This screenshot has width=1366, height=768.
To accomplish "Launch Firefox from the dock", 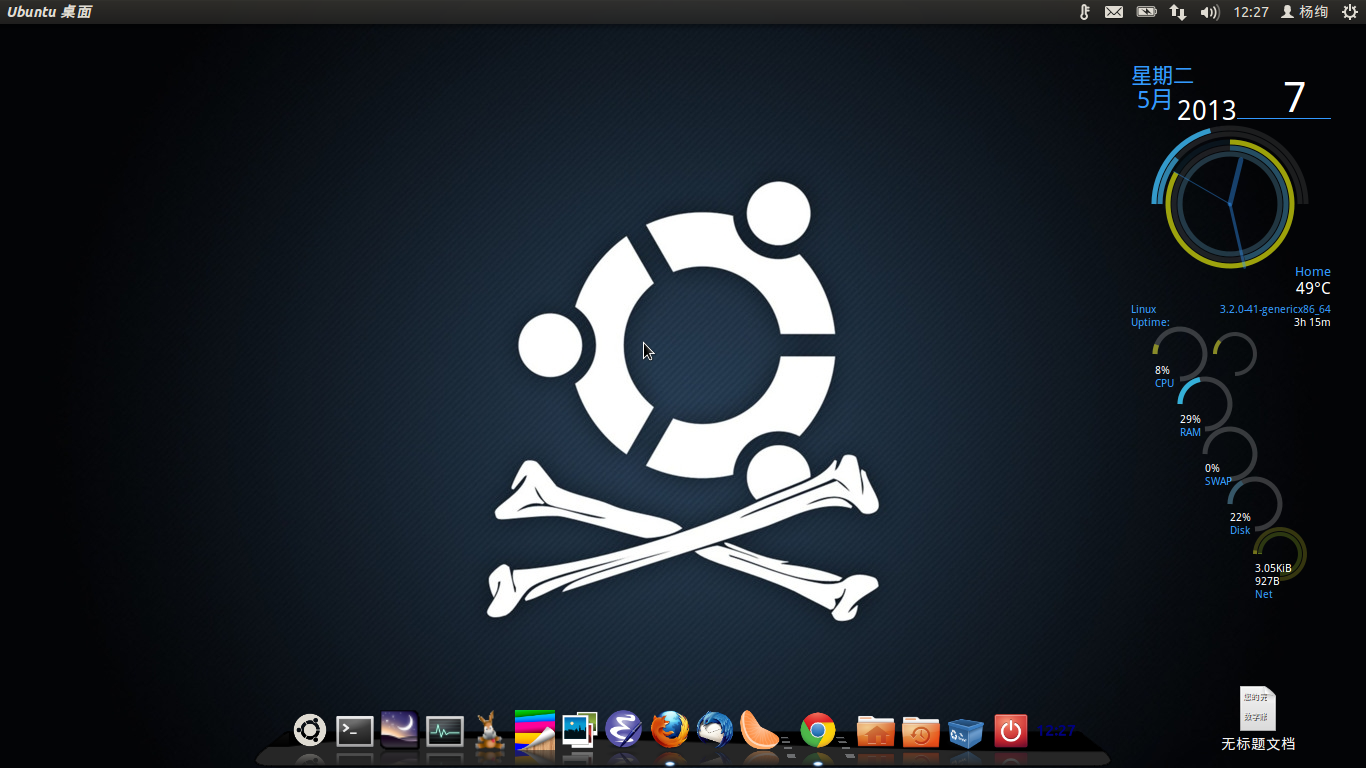I will point(670,730).
